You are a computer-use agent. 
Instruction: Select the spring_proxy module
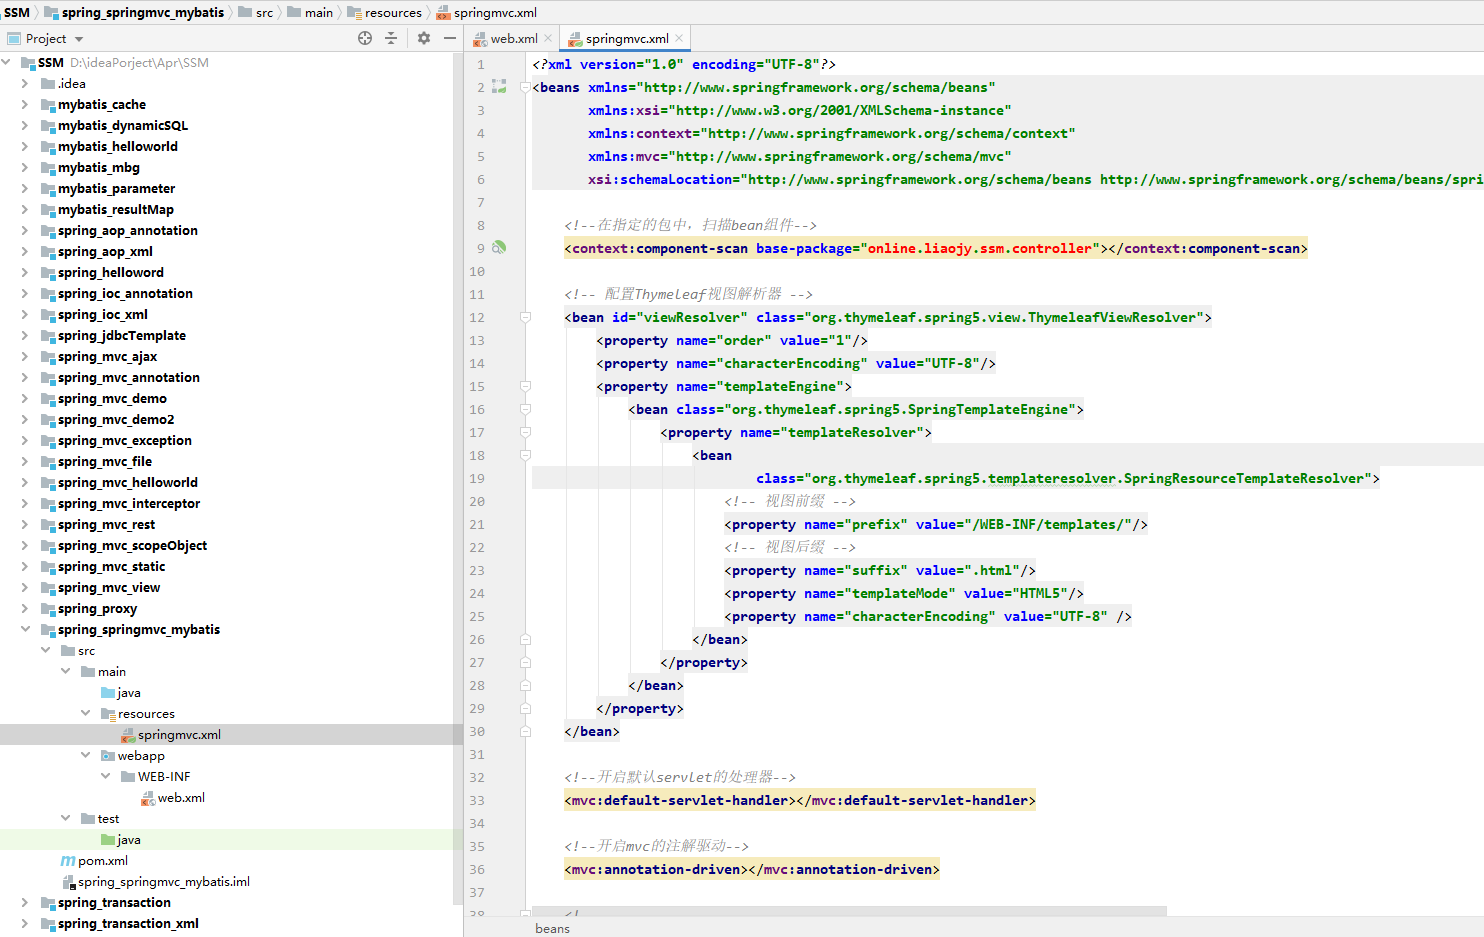tap(97, 608)
